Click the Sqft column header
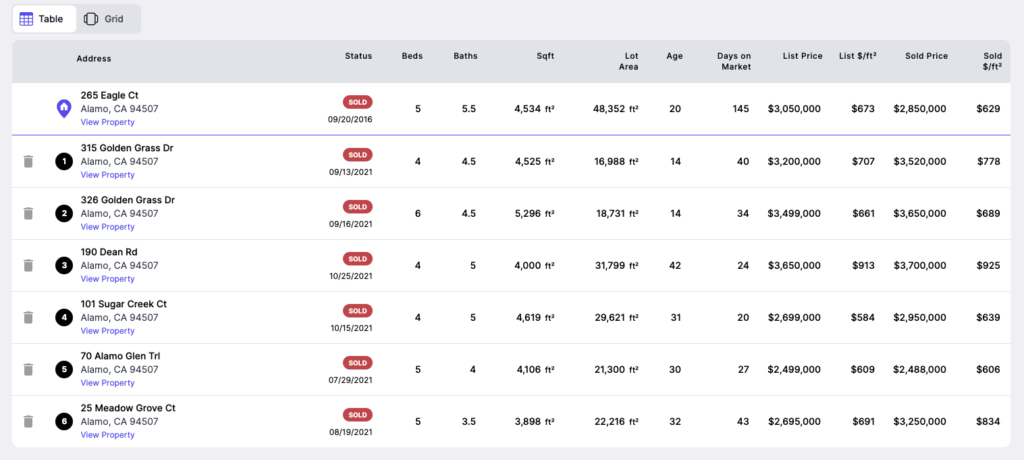 (545, 56)
